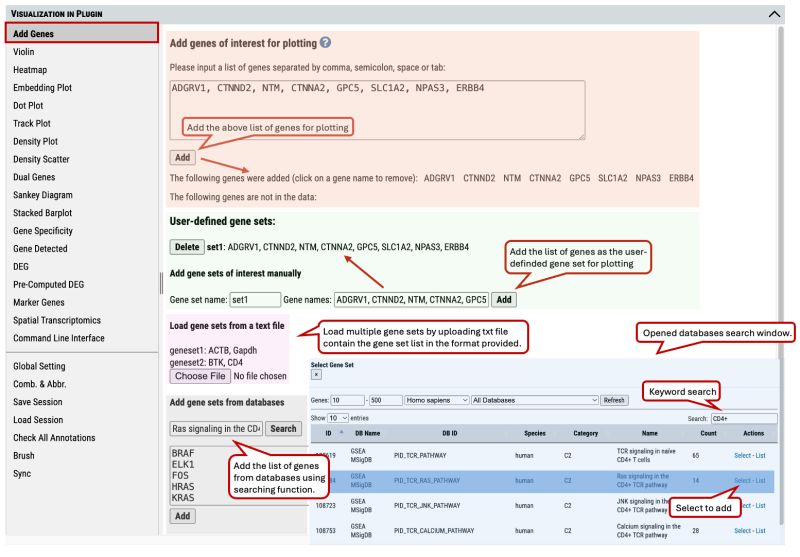
Task: Sort table by ID column
Action: tap(329, 433)
